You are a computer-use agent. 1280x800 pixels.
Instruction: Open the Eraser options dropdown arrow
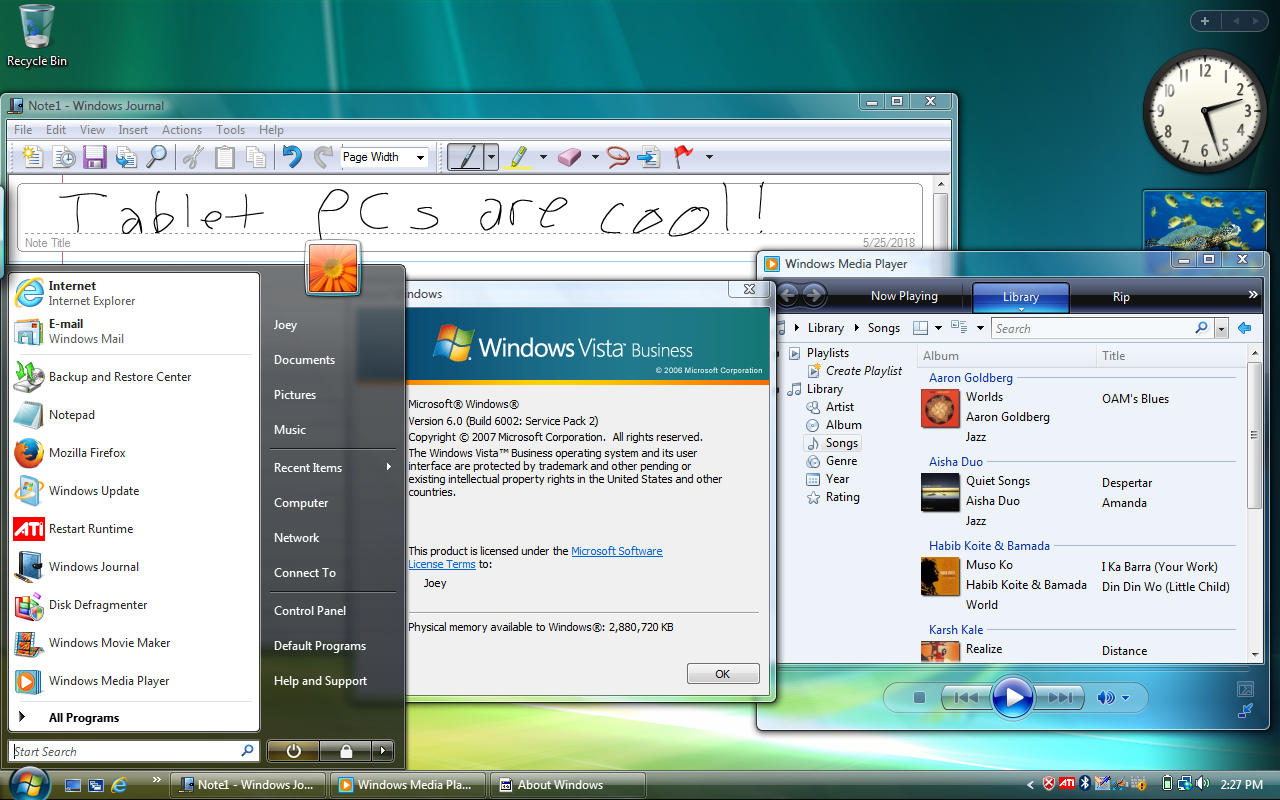point(594,157)
